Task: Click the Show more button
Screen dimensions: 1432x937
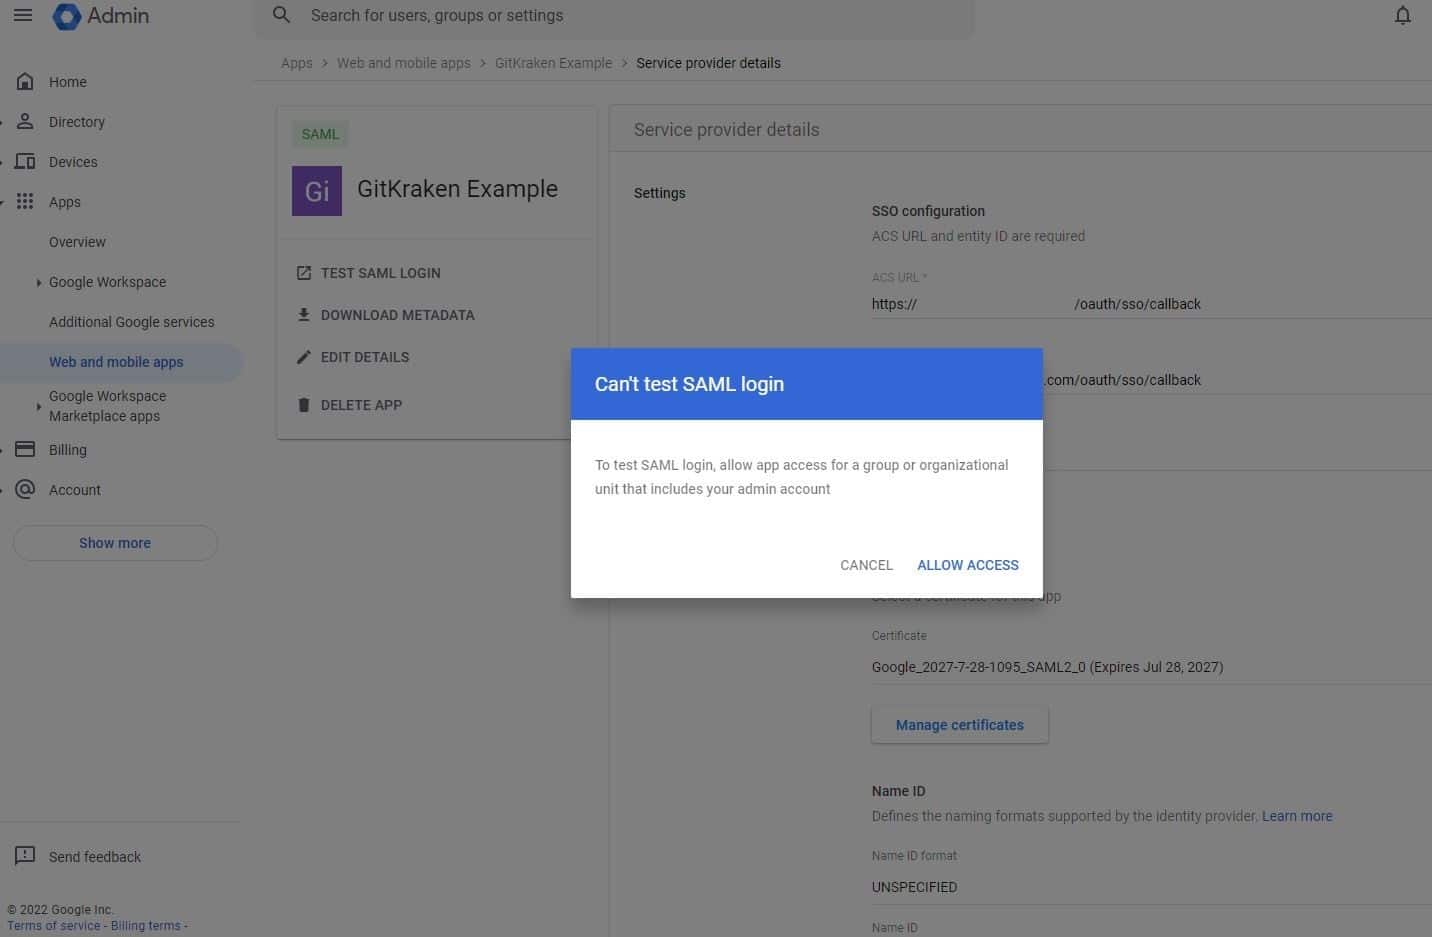Action: [x=115, y=543]
